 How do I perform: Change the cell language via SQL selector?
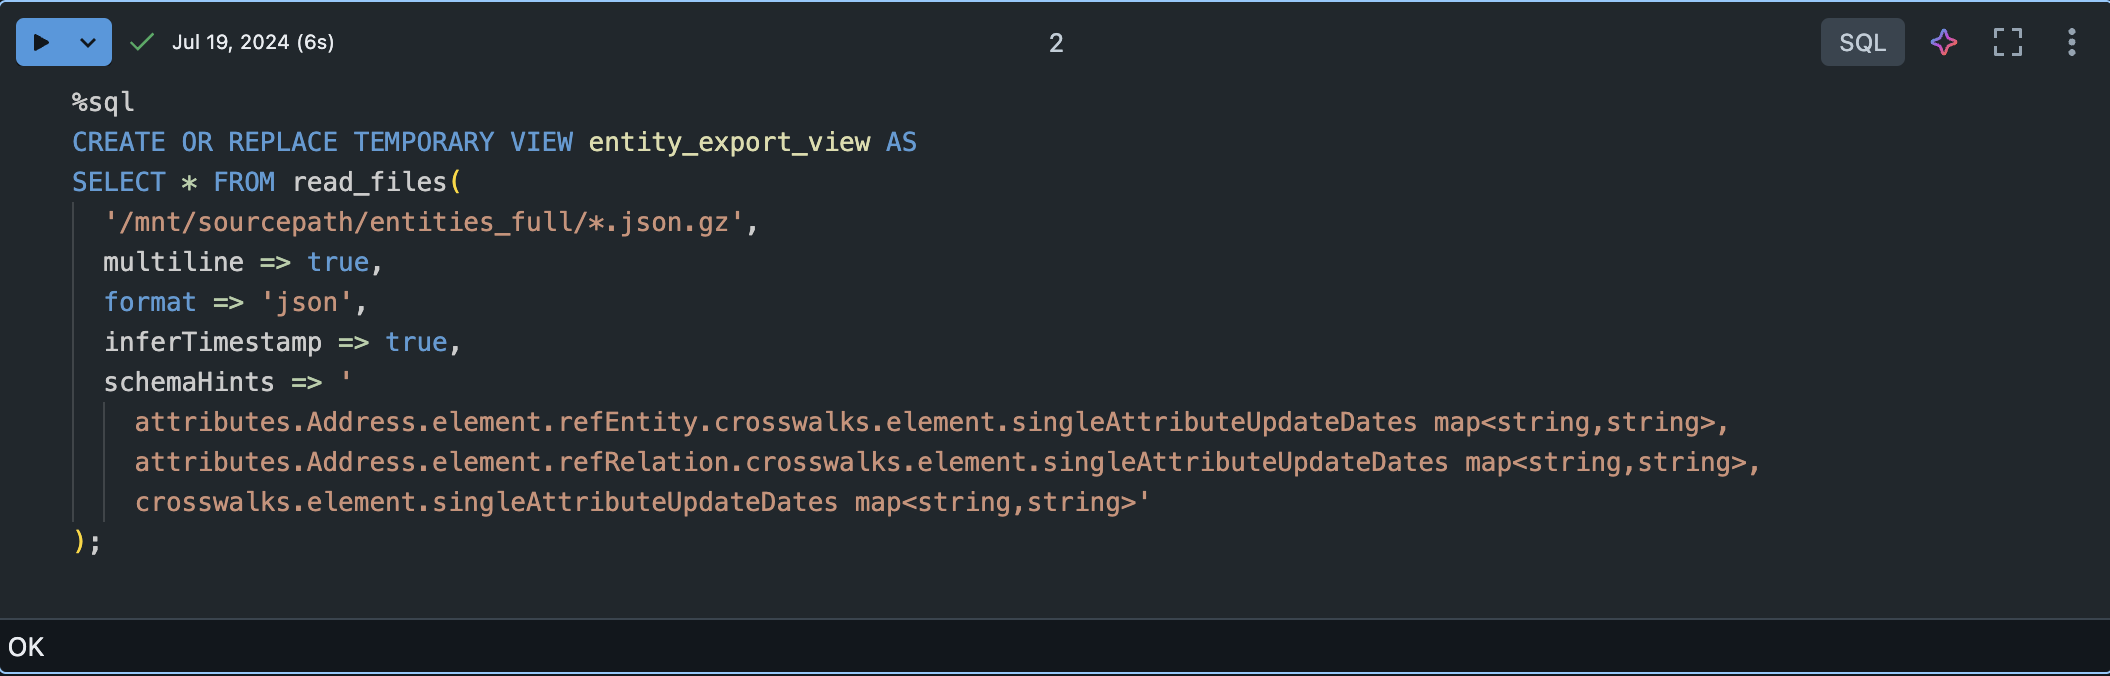point(1861,42)
